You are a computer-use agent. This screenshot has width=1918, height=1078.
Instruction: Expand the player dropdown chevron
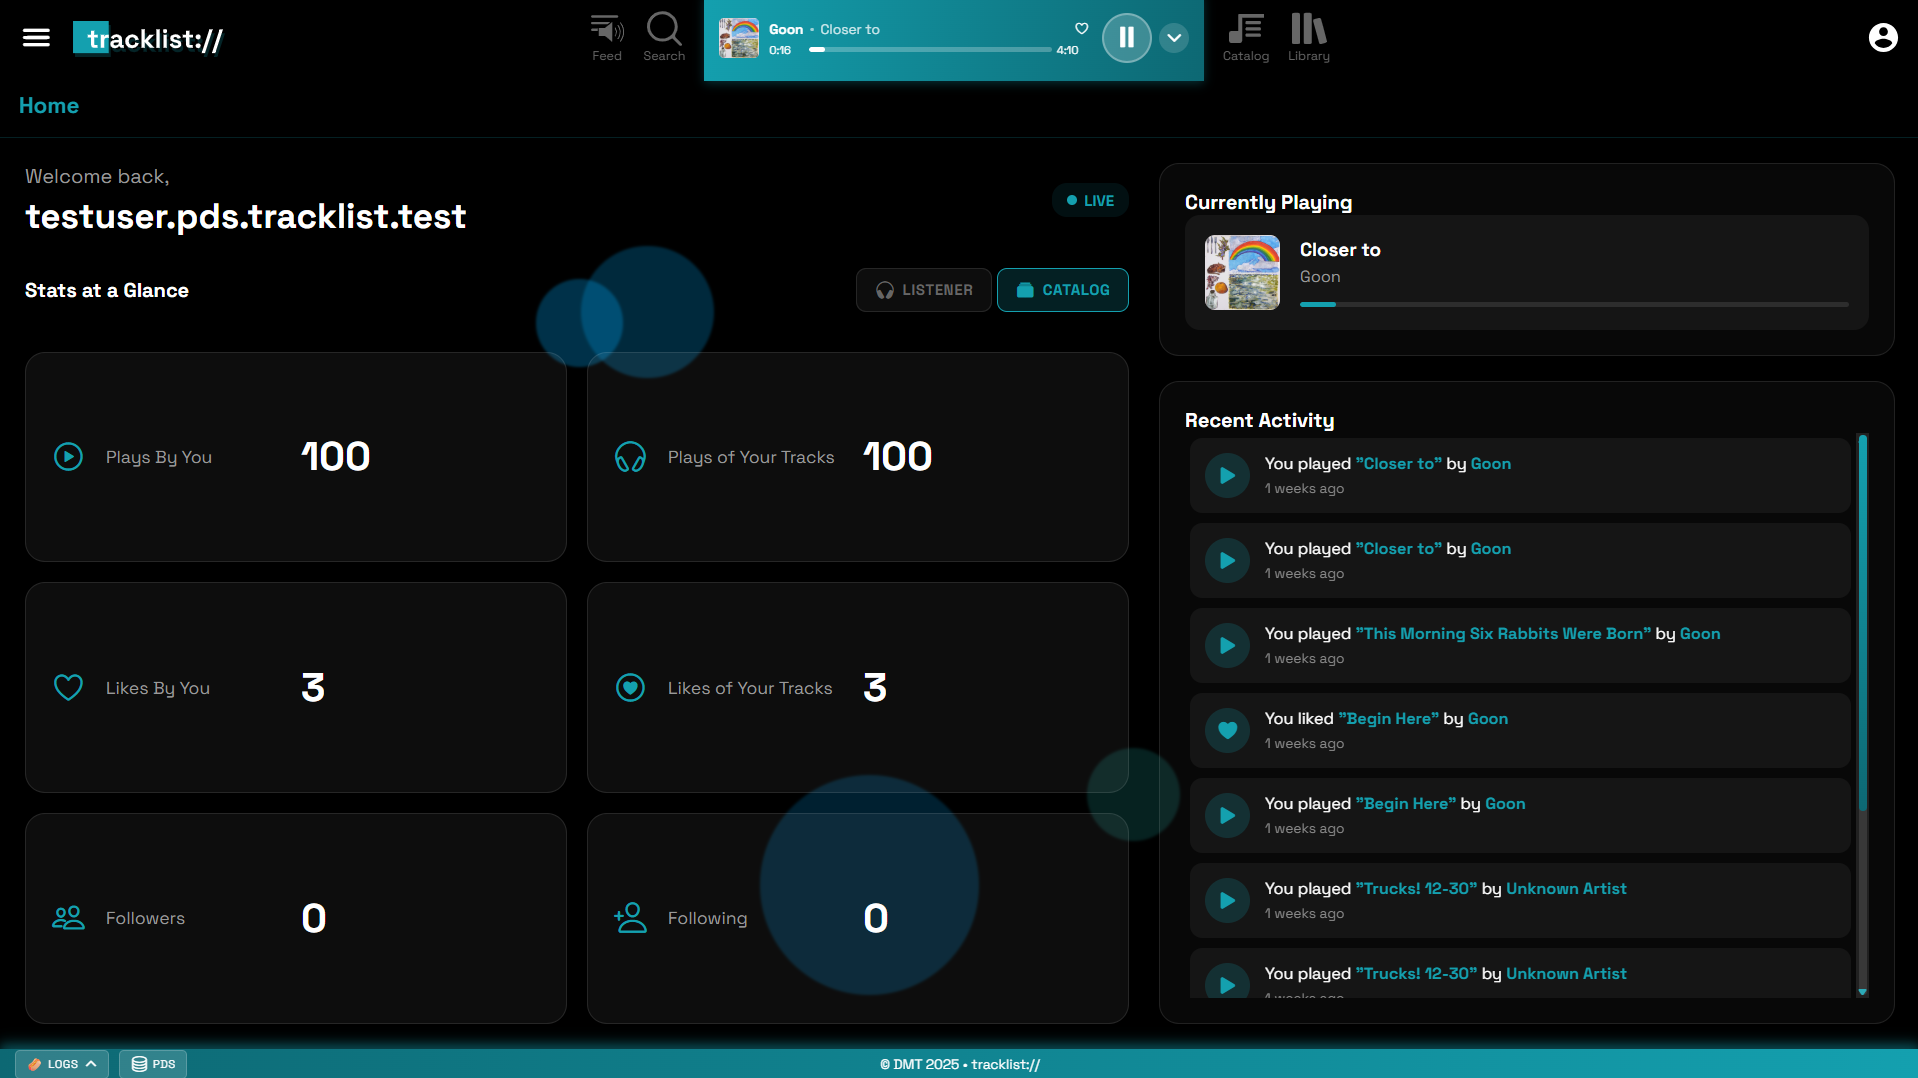coord(1174,38)
